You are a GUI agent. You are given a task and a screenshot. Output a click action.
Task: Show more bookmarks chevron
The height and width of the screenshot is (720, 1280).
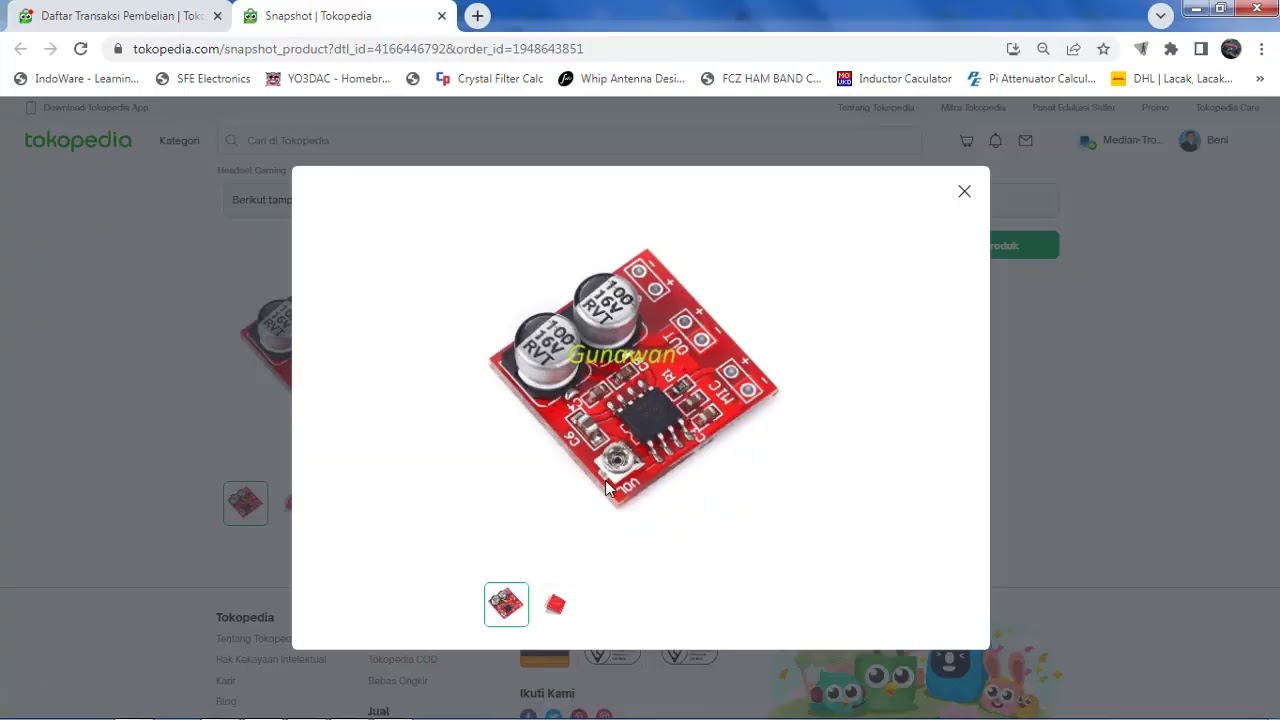coord(1259,79)
